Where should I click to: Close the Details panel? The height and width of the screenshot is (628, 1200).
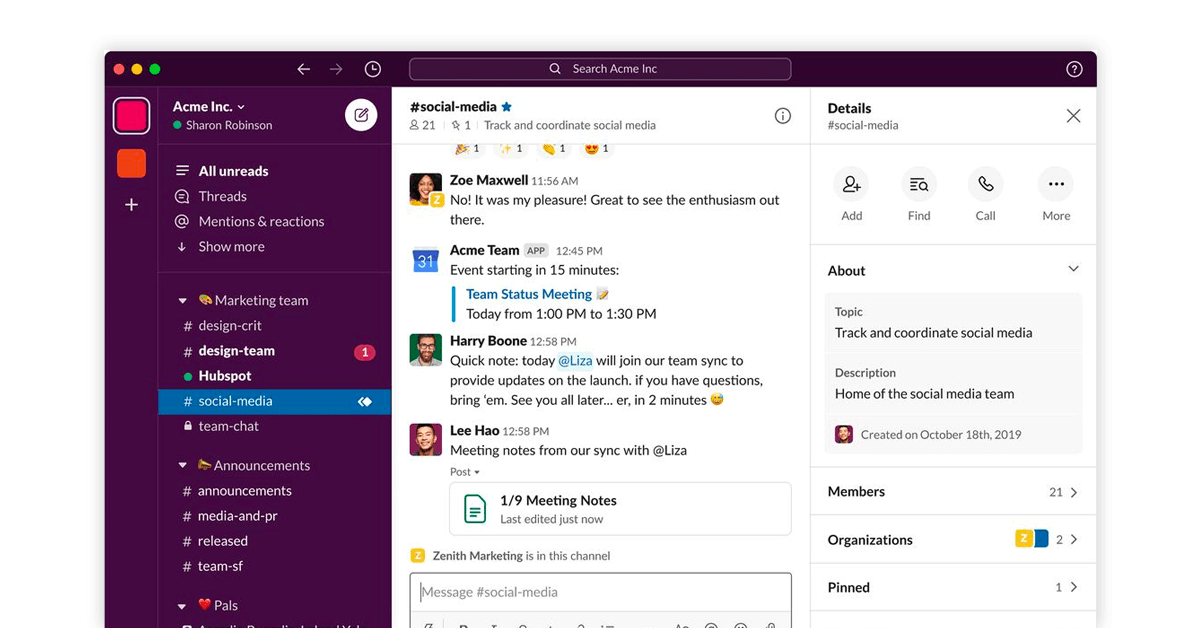point(1073,116)
